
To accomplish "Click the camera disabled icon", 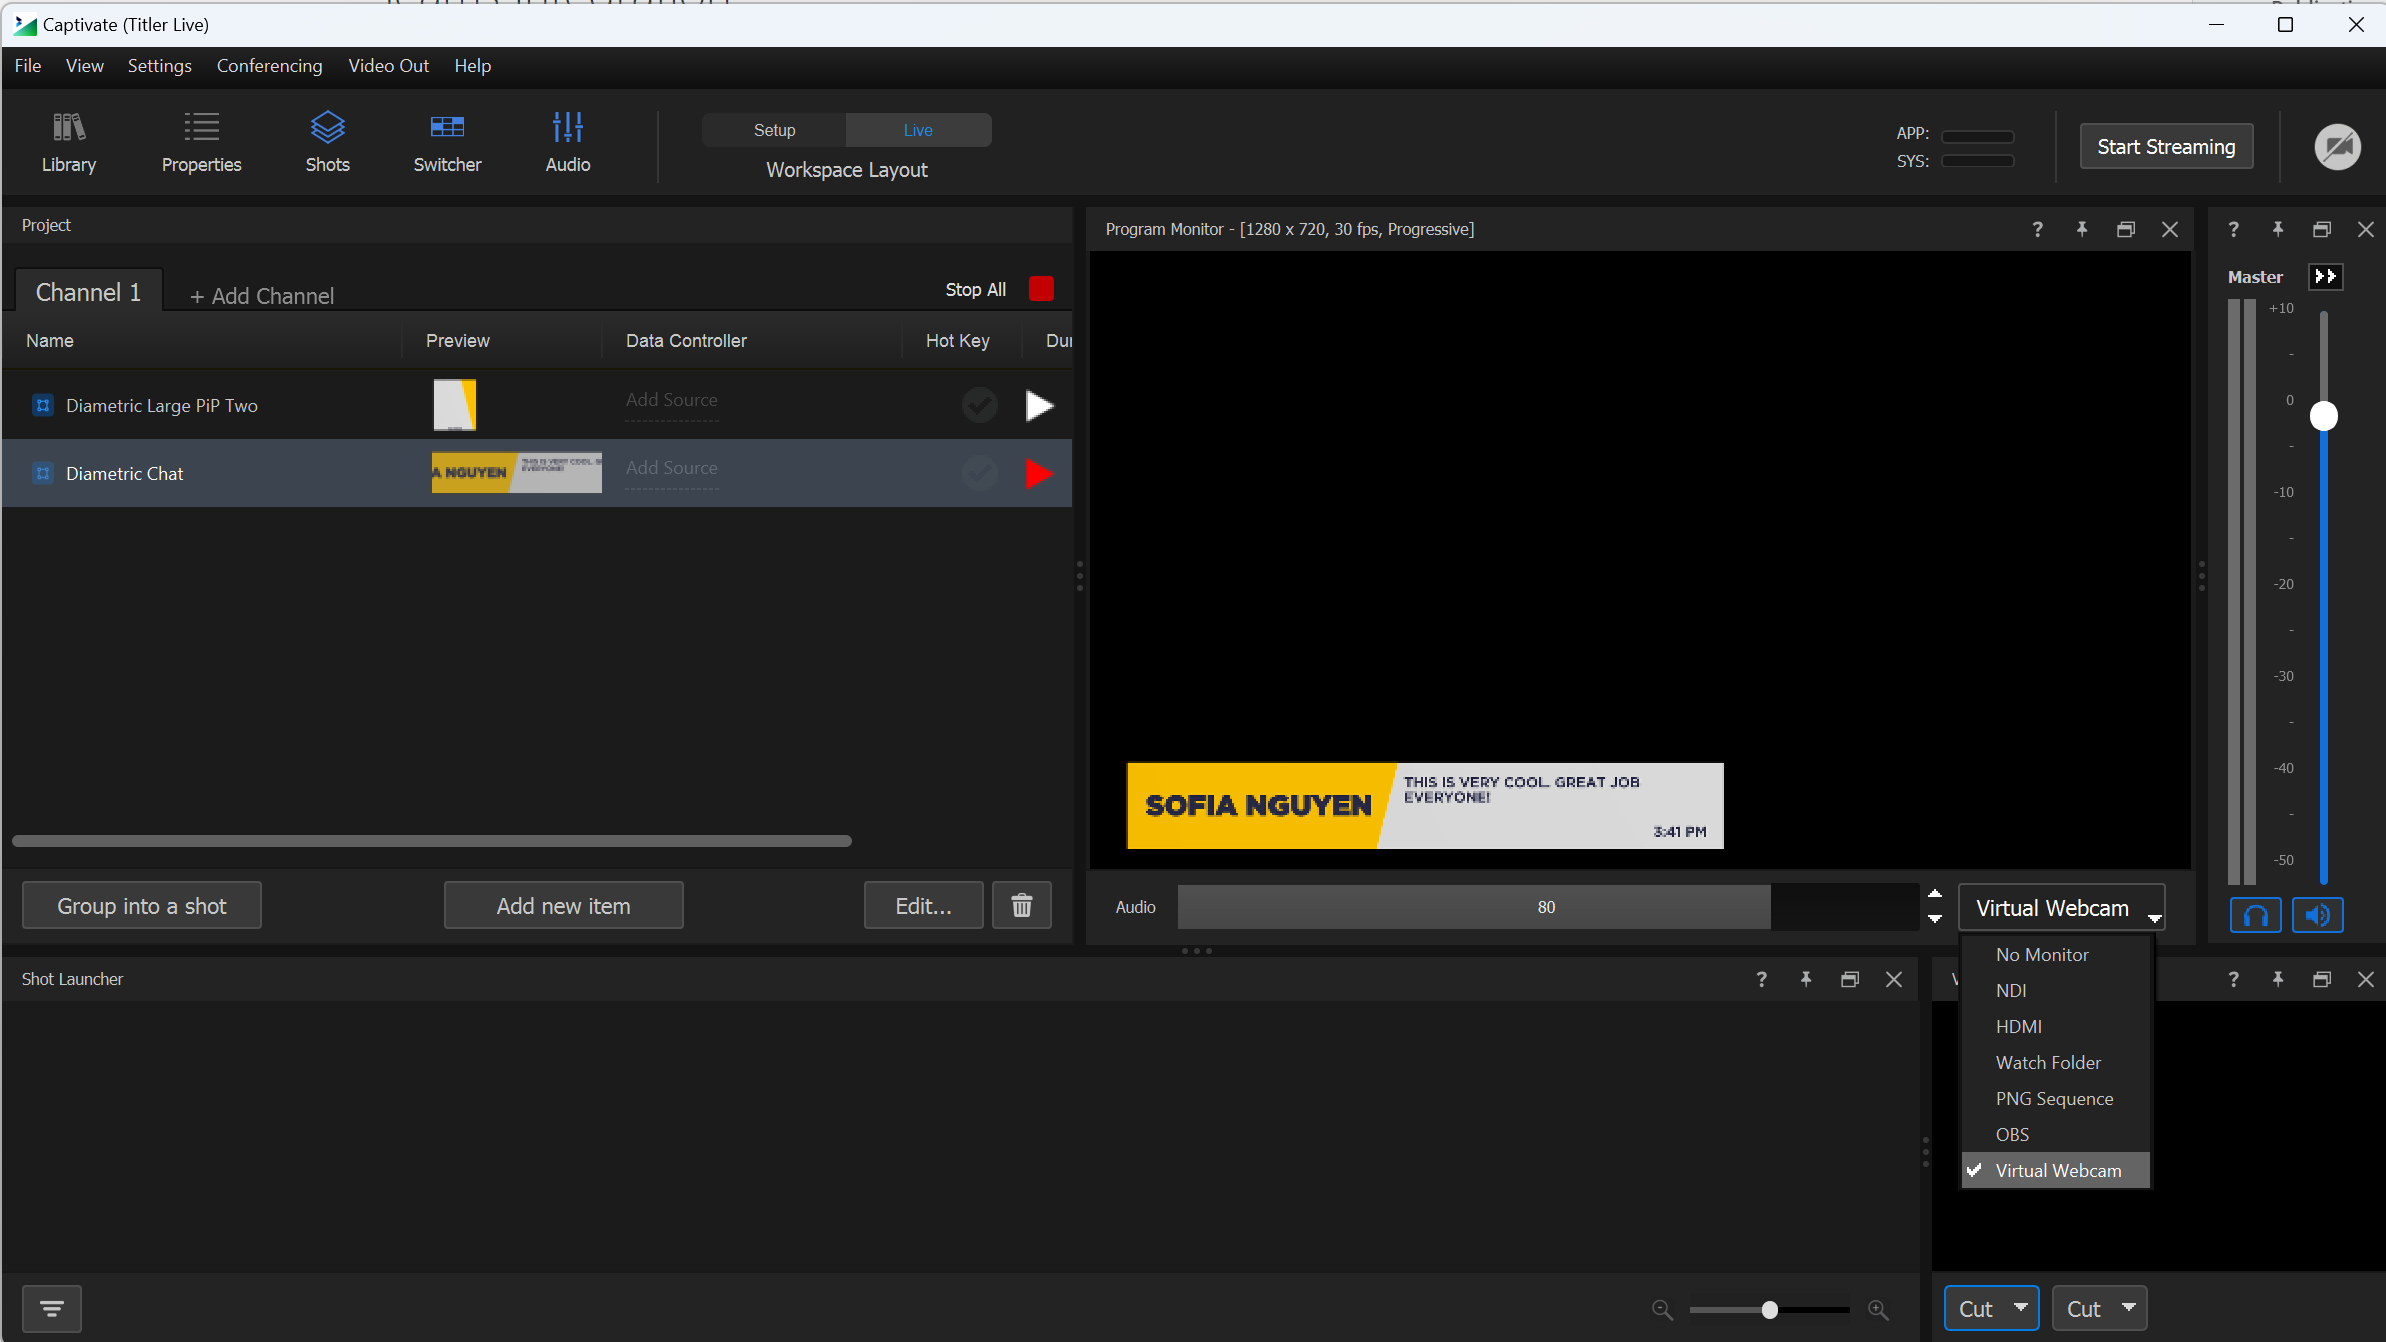I will point(2337,147).
